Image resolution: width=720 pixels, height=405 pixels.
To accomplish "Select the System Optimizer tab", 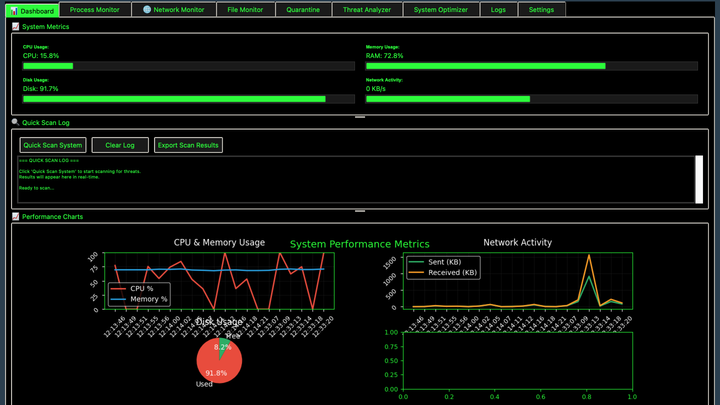I will click(440, 10).
